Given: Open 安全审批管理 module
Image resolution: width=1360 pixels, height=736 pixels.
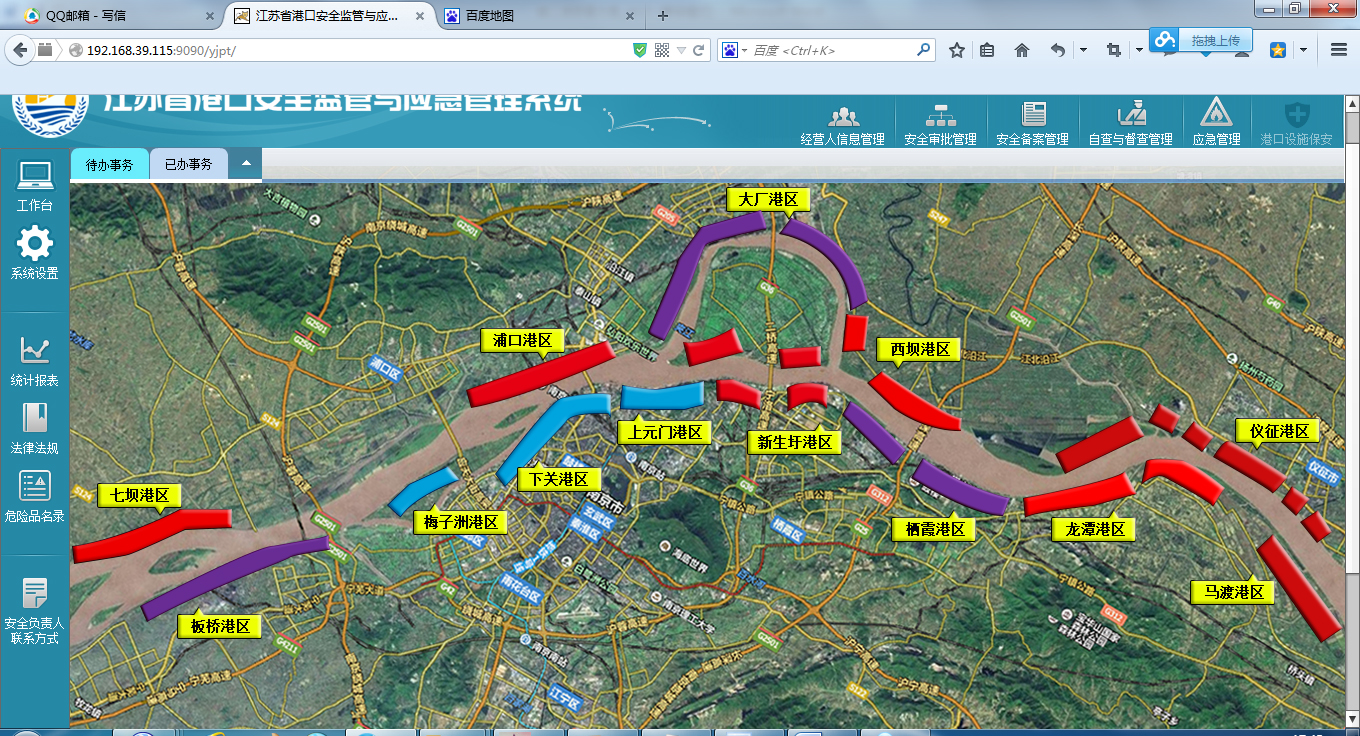Looking at the screenshot, I should tap(939, 118).
